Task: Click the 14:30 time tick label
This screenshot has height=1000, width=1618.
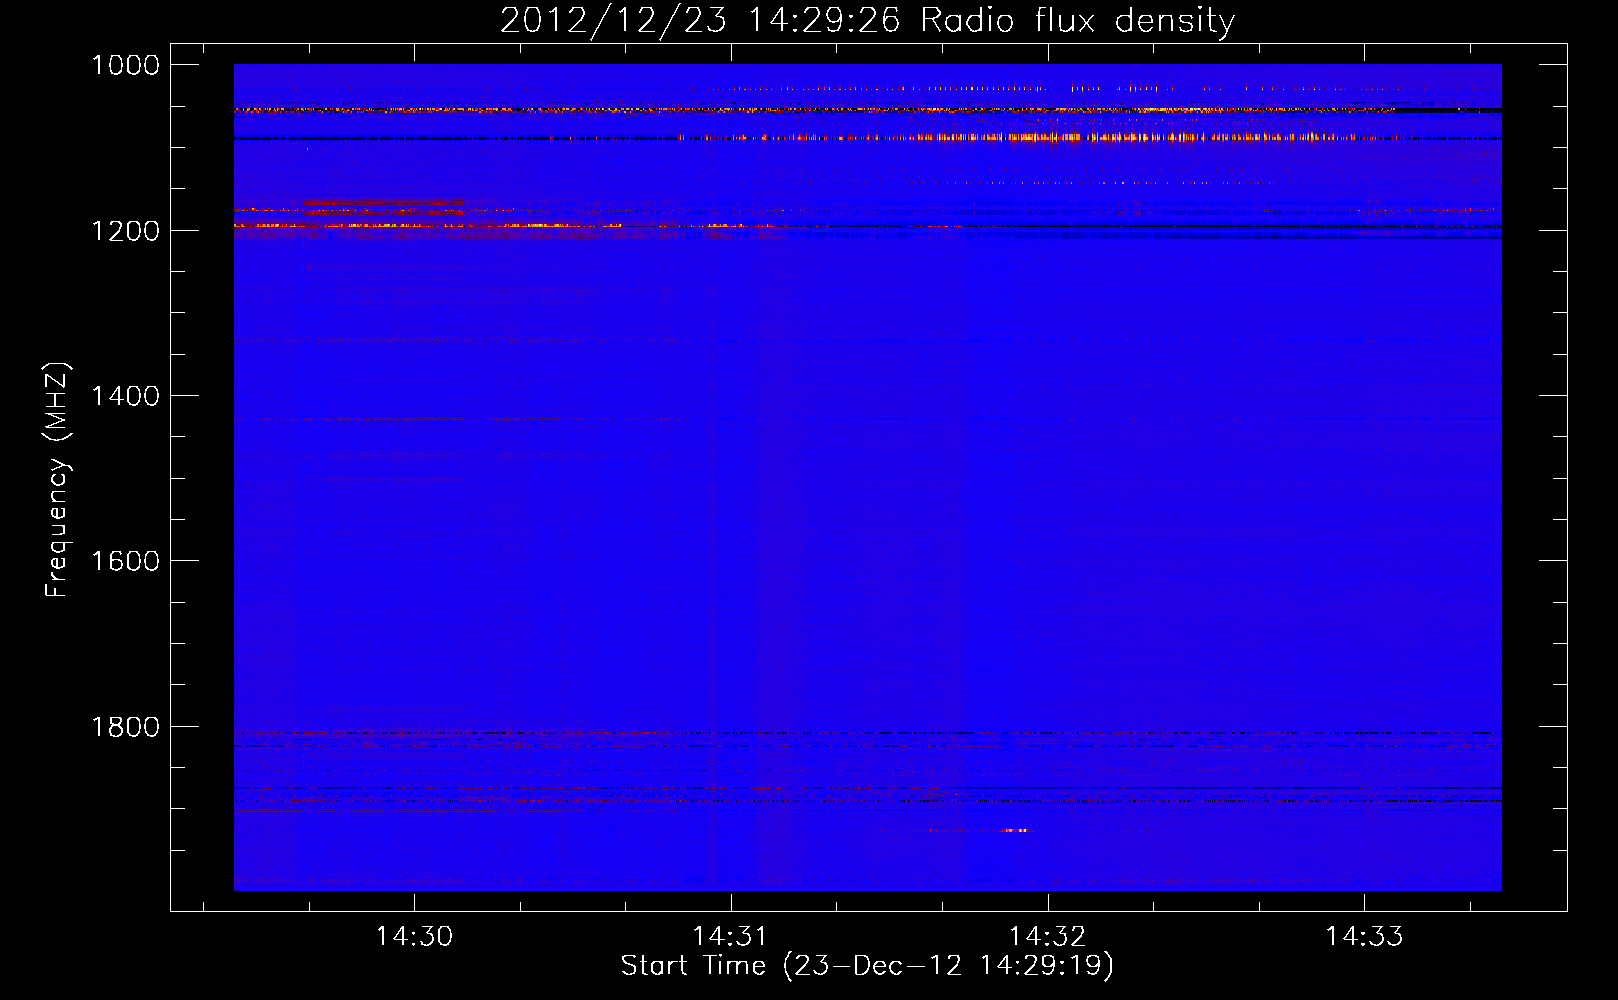Action: coord(414,937)
